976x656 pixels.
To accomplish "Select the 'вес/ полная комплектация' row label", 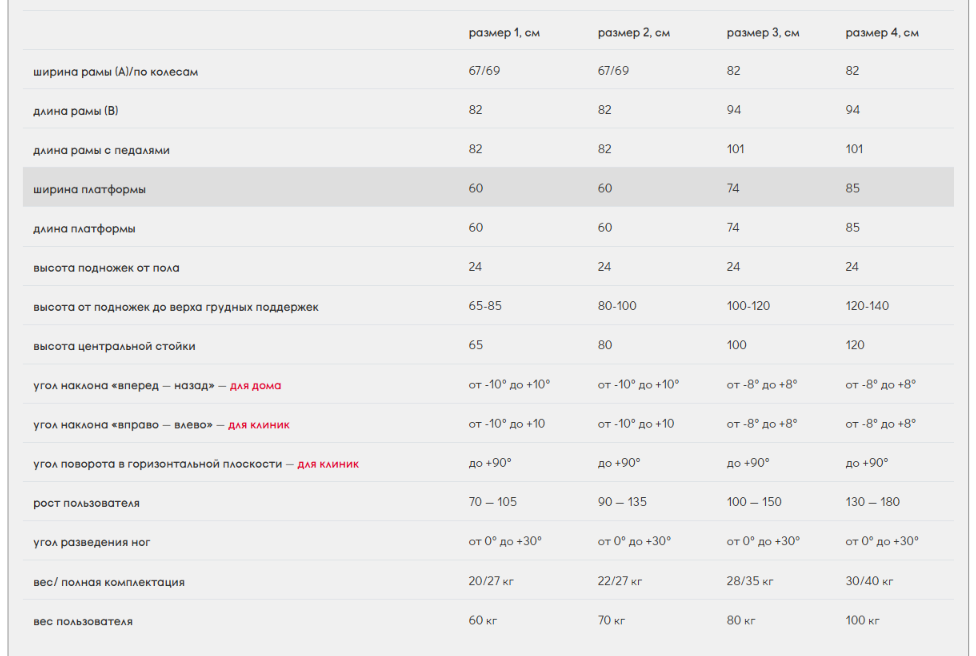I will [109, 582].
